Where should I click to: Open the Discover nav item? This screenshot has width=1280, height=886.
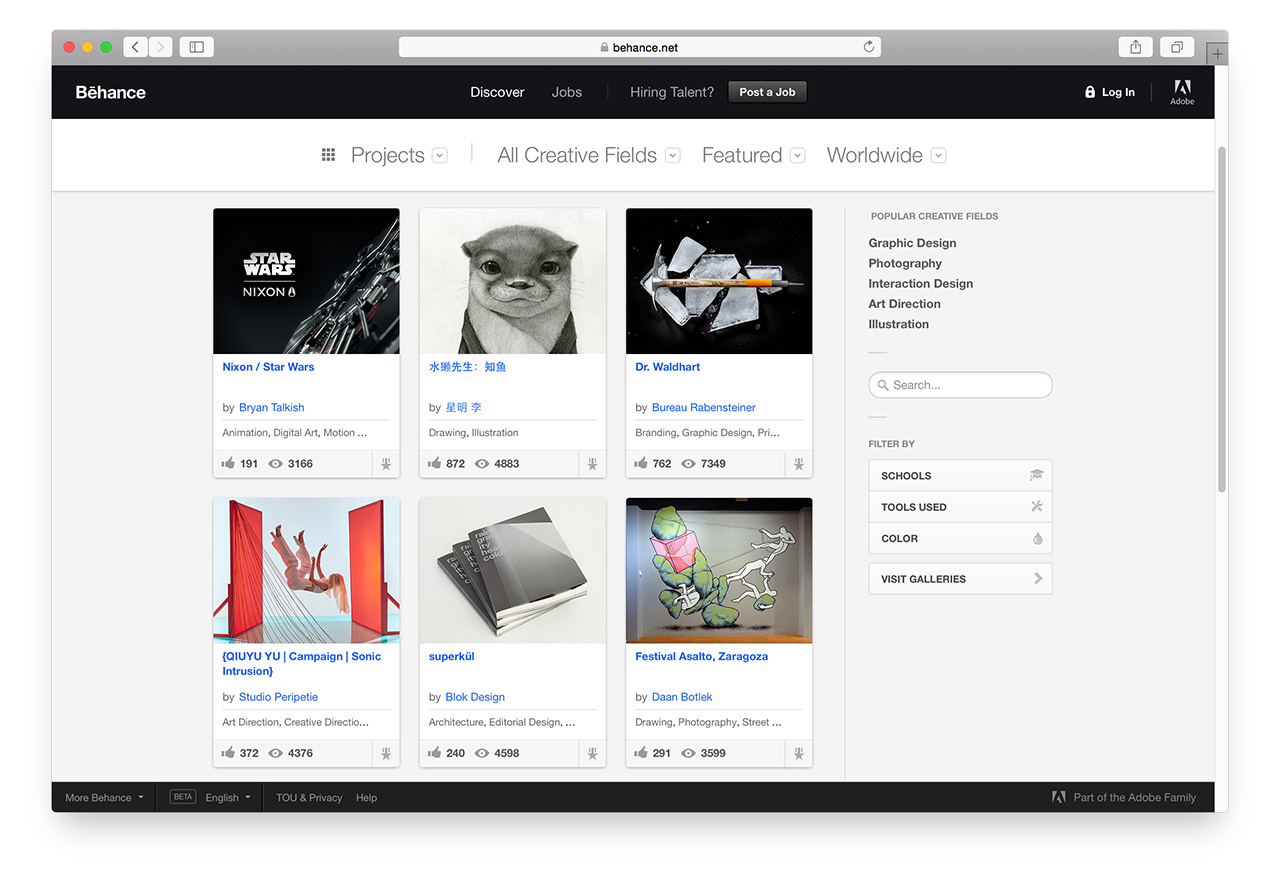coord(497,92)
